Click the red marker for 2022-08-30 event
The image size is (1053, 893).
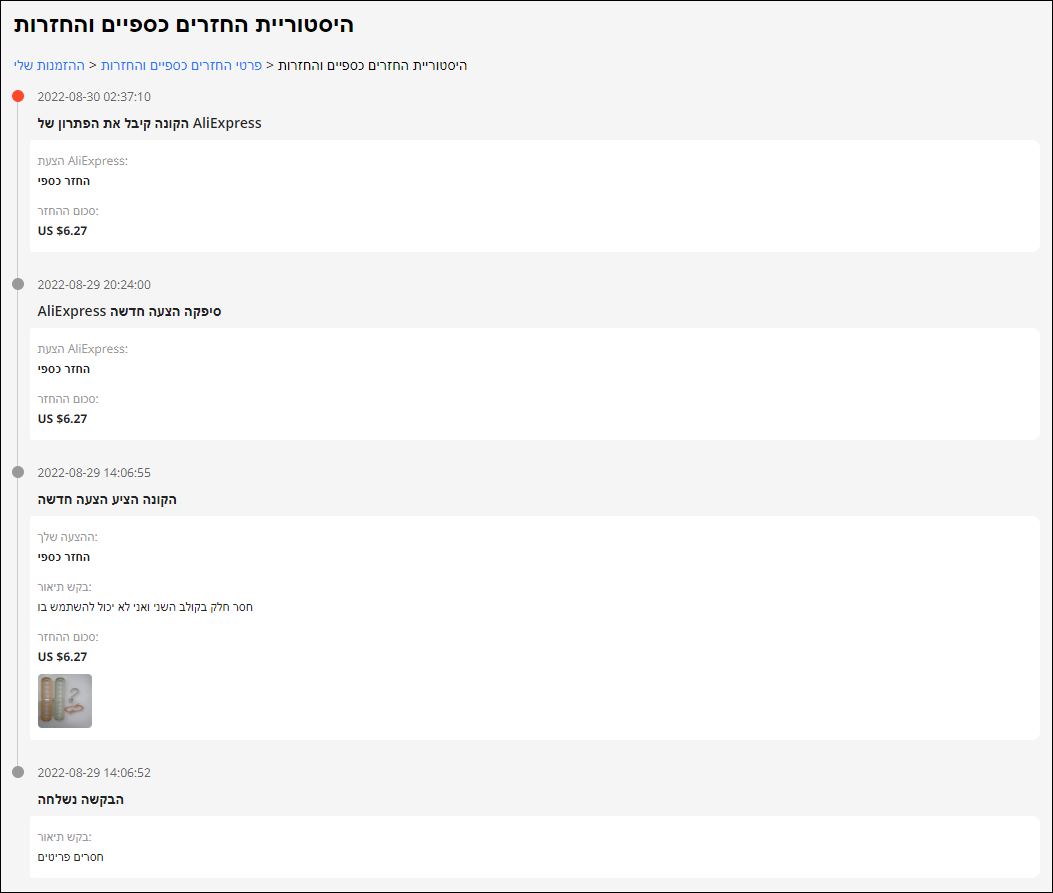click(18, 96)
